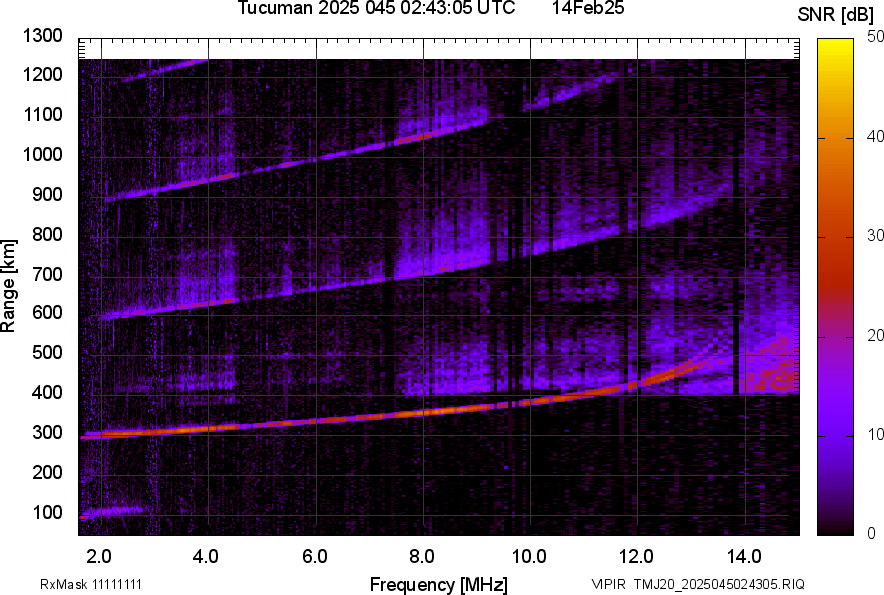Click the 'Frequency [MHz]' axis label

tap(439, 584)
